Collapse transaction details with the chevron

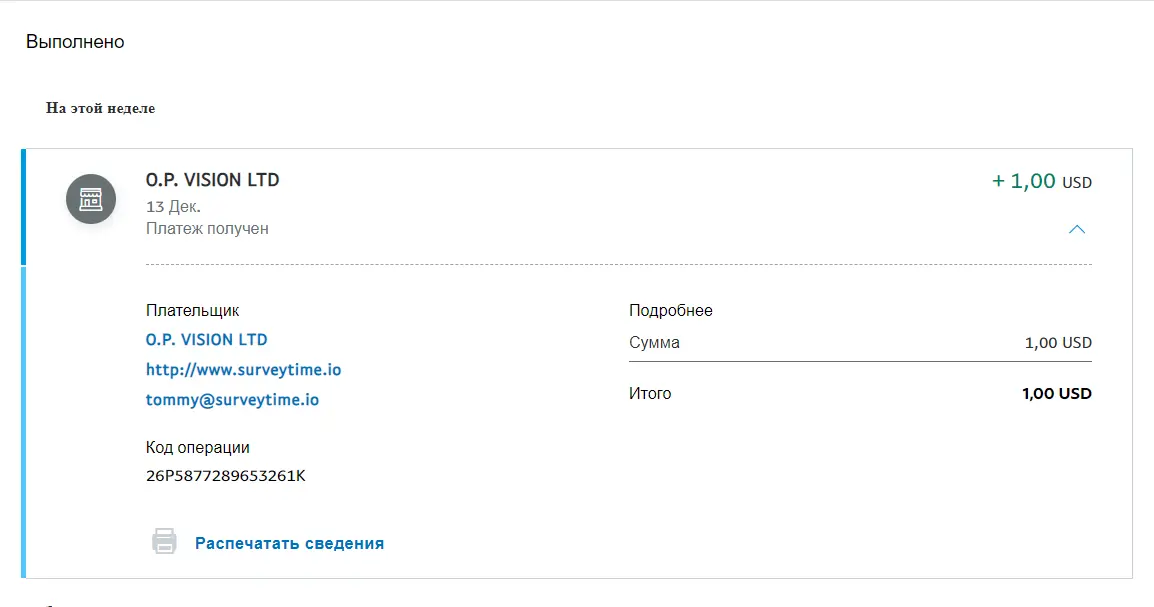coord(1077,230)
